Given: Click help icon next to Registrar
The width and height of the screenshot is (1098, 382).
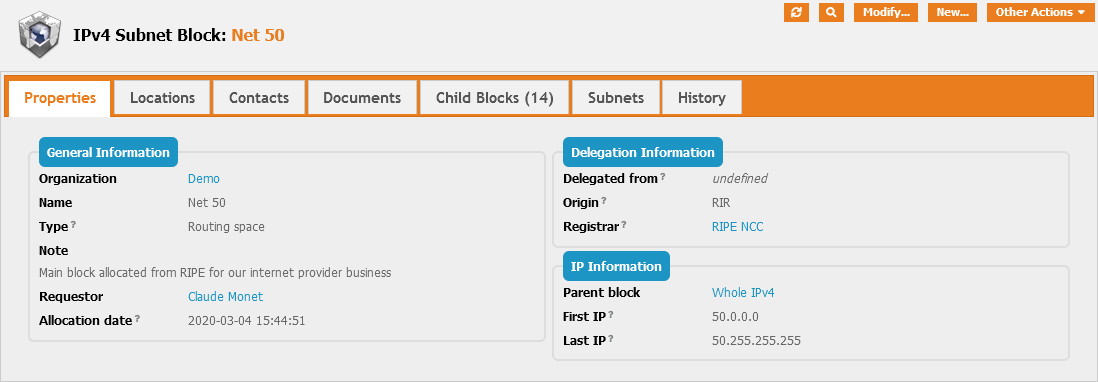Looking at the screenshot, I should point(624,225).
